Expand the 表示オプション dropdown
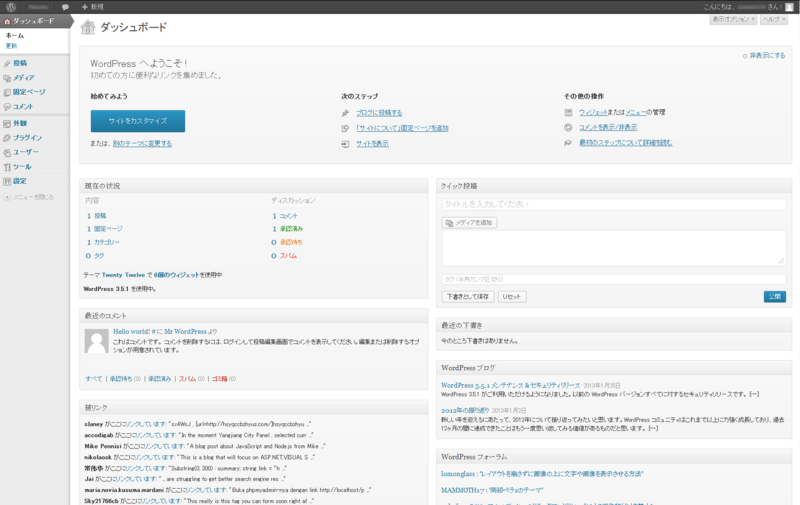The height and width of the screenshot is (505, 800). (733, 19)
